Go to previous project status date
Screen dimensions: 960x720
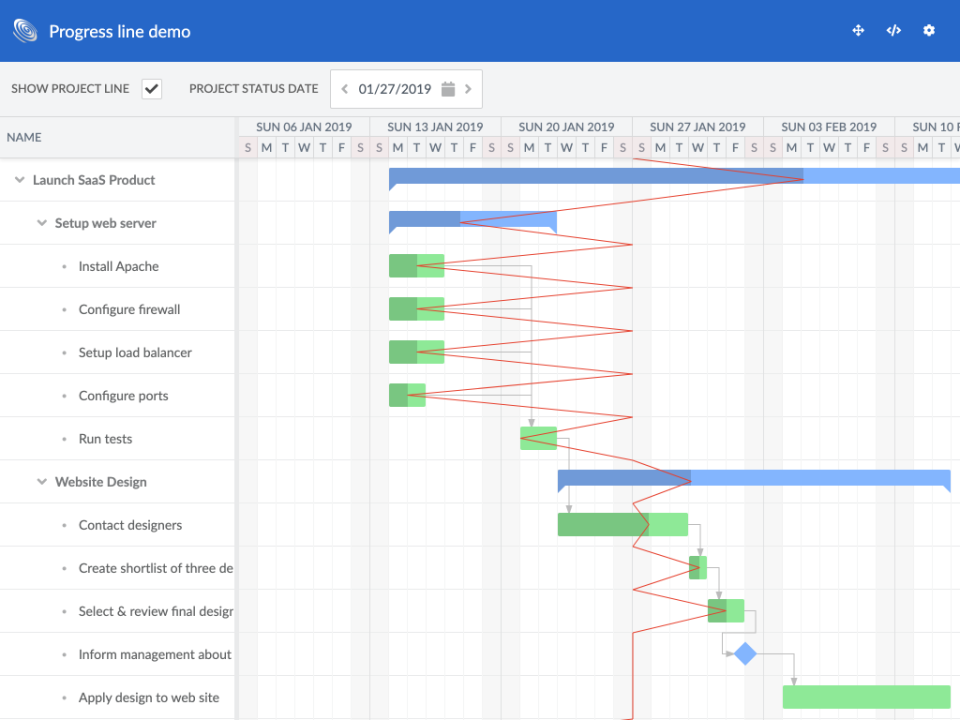tap(345, 89)
